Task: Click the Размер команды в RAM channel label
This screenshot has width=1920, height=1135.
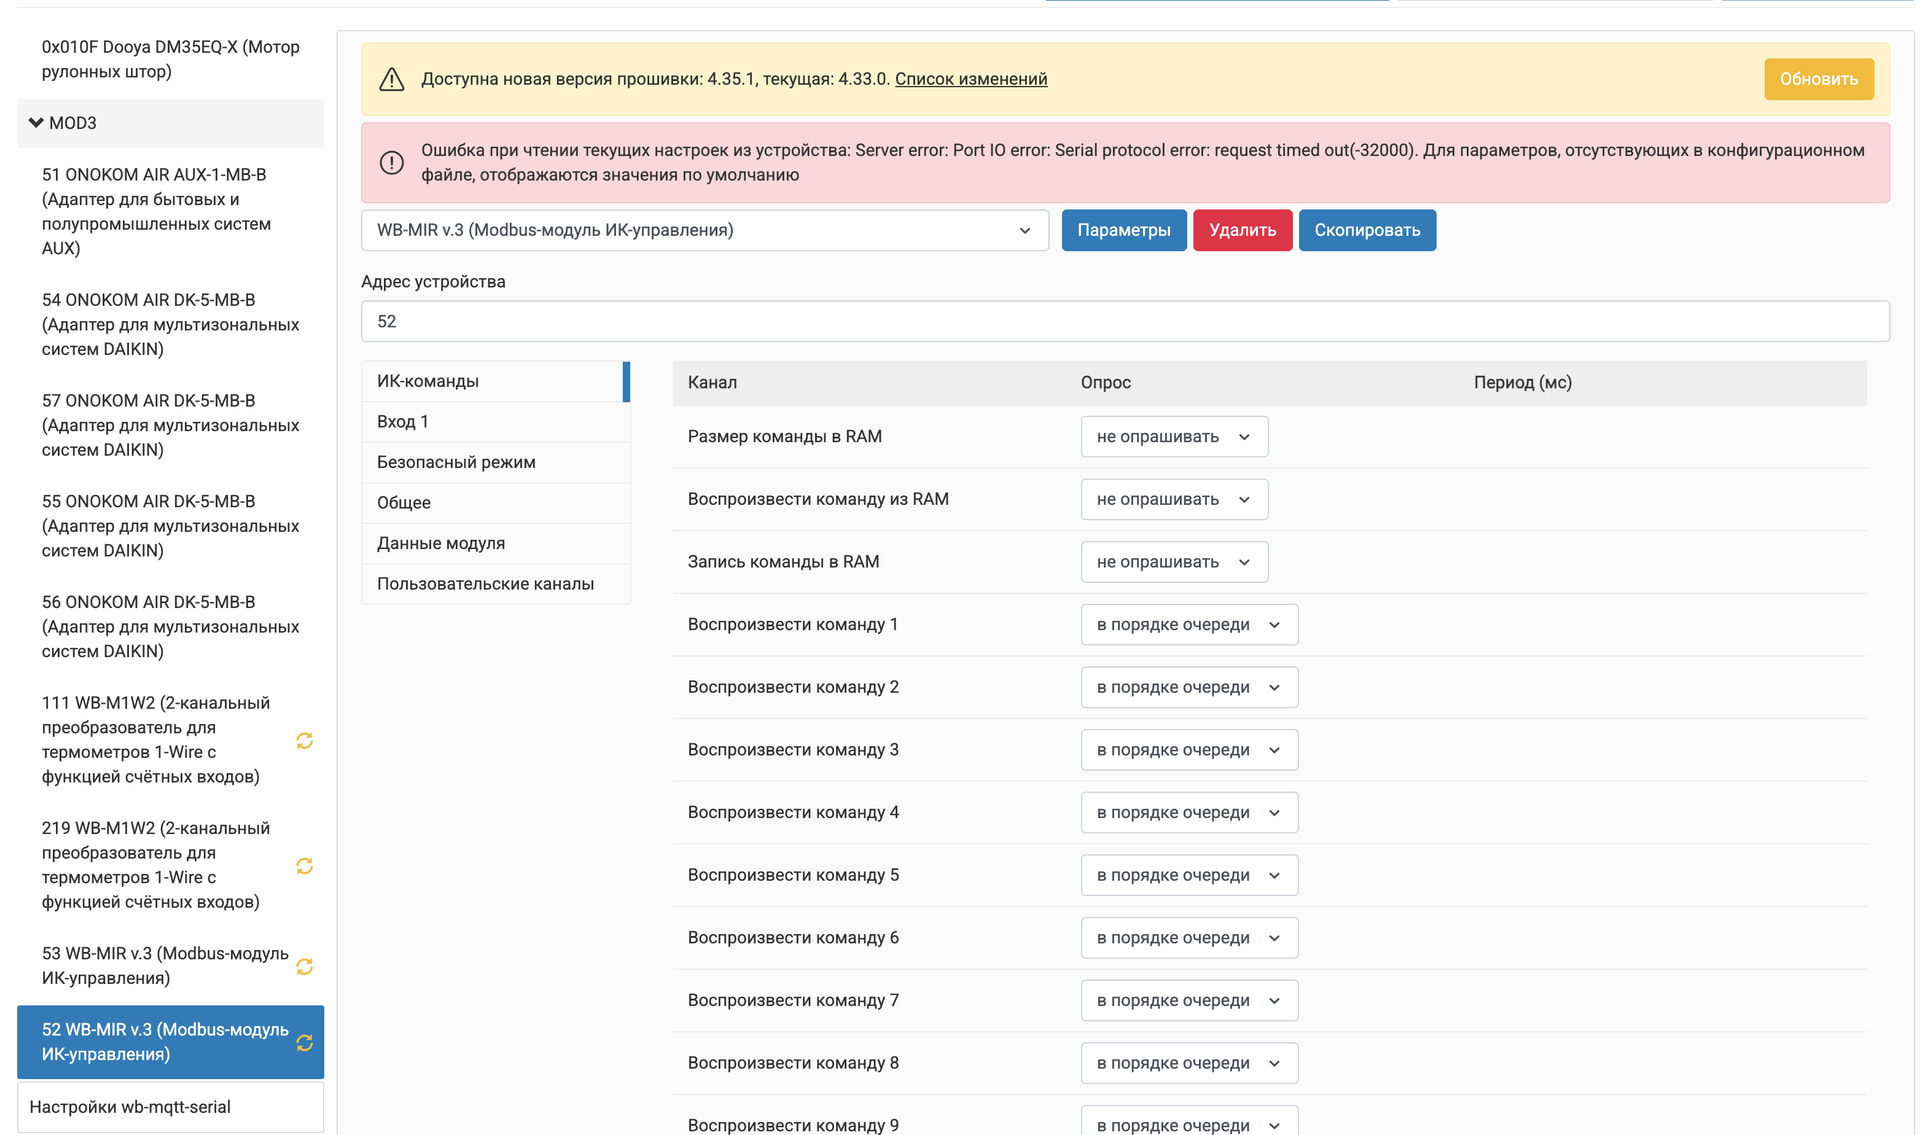Action: 784,436
